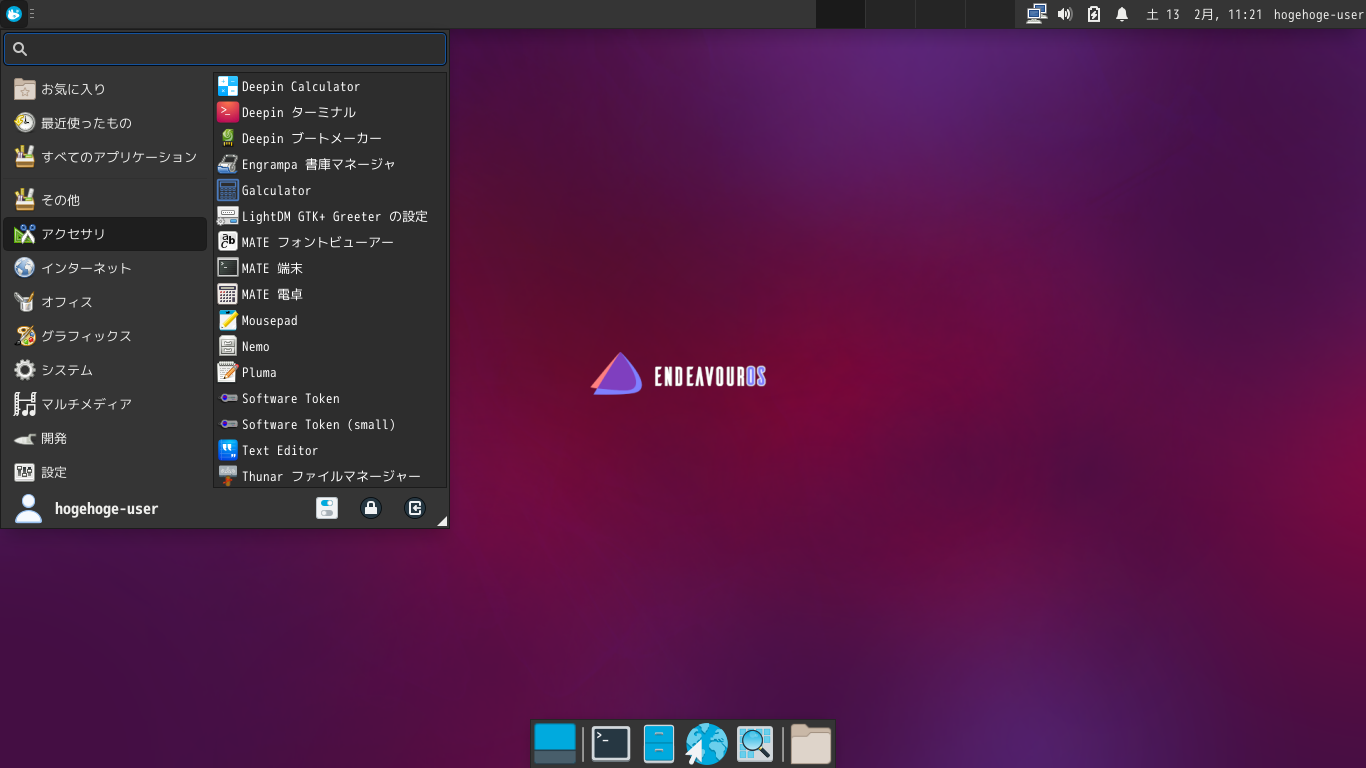Open 設定 category
Viewport: 1366px width, 768px height.
(105, 472)
